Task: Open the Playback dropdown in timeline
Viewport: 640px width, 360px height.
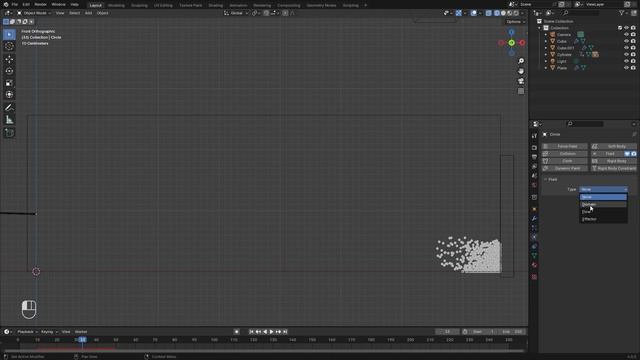Action: pos(27,332)
